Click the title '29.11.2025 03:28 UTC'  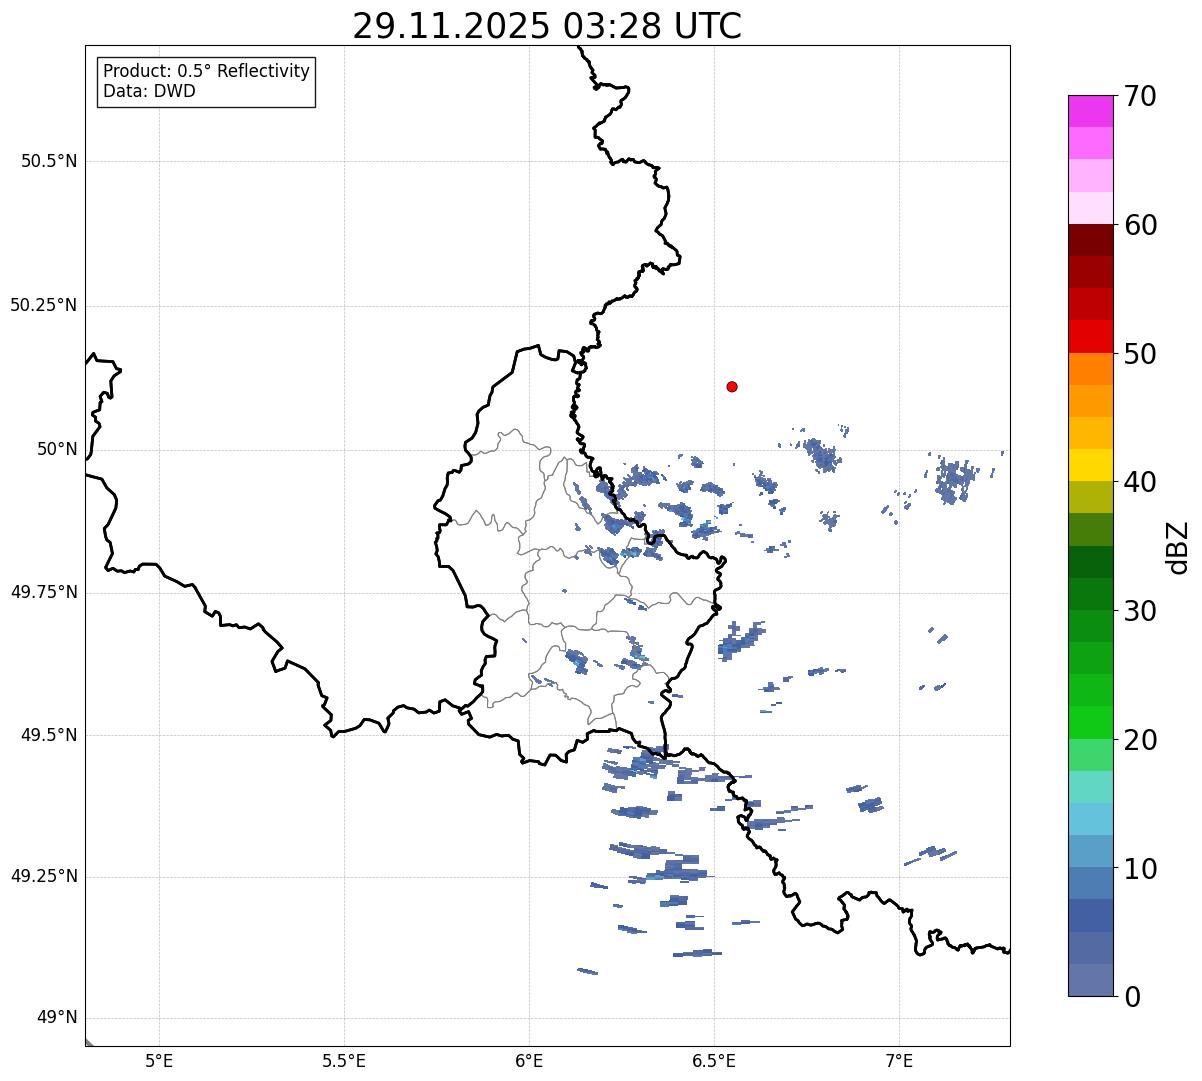[547, 25]
